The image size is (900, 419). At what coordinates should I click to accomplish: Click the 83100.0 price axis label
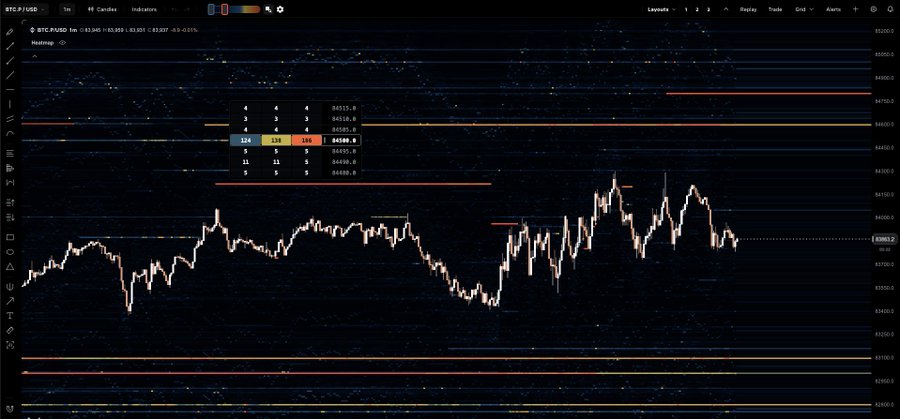coord(883,358)
